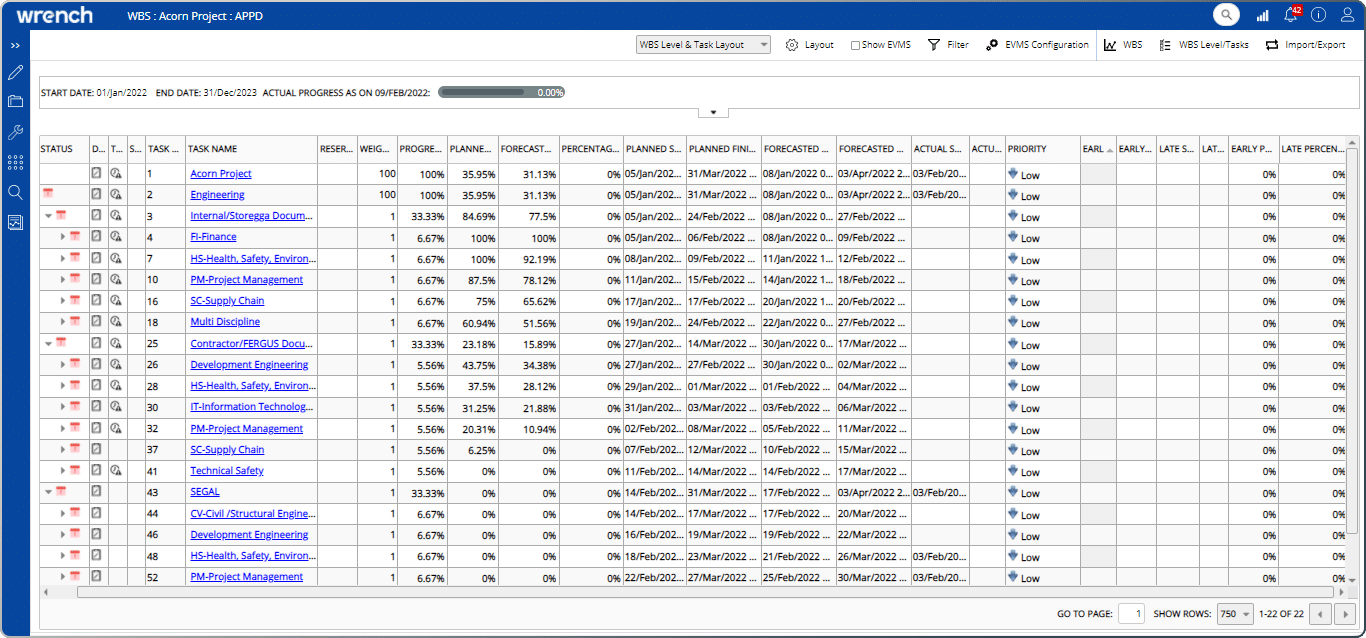Click the document icon in Technical Safety row
This screenshot has width=1366, height=638.
click(97, 470)
